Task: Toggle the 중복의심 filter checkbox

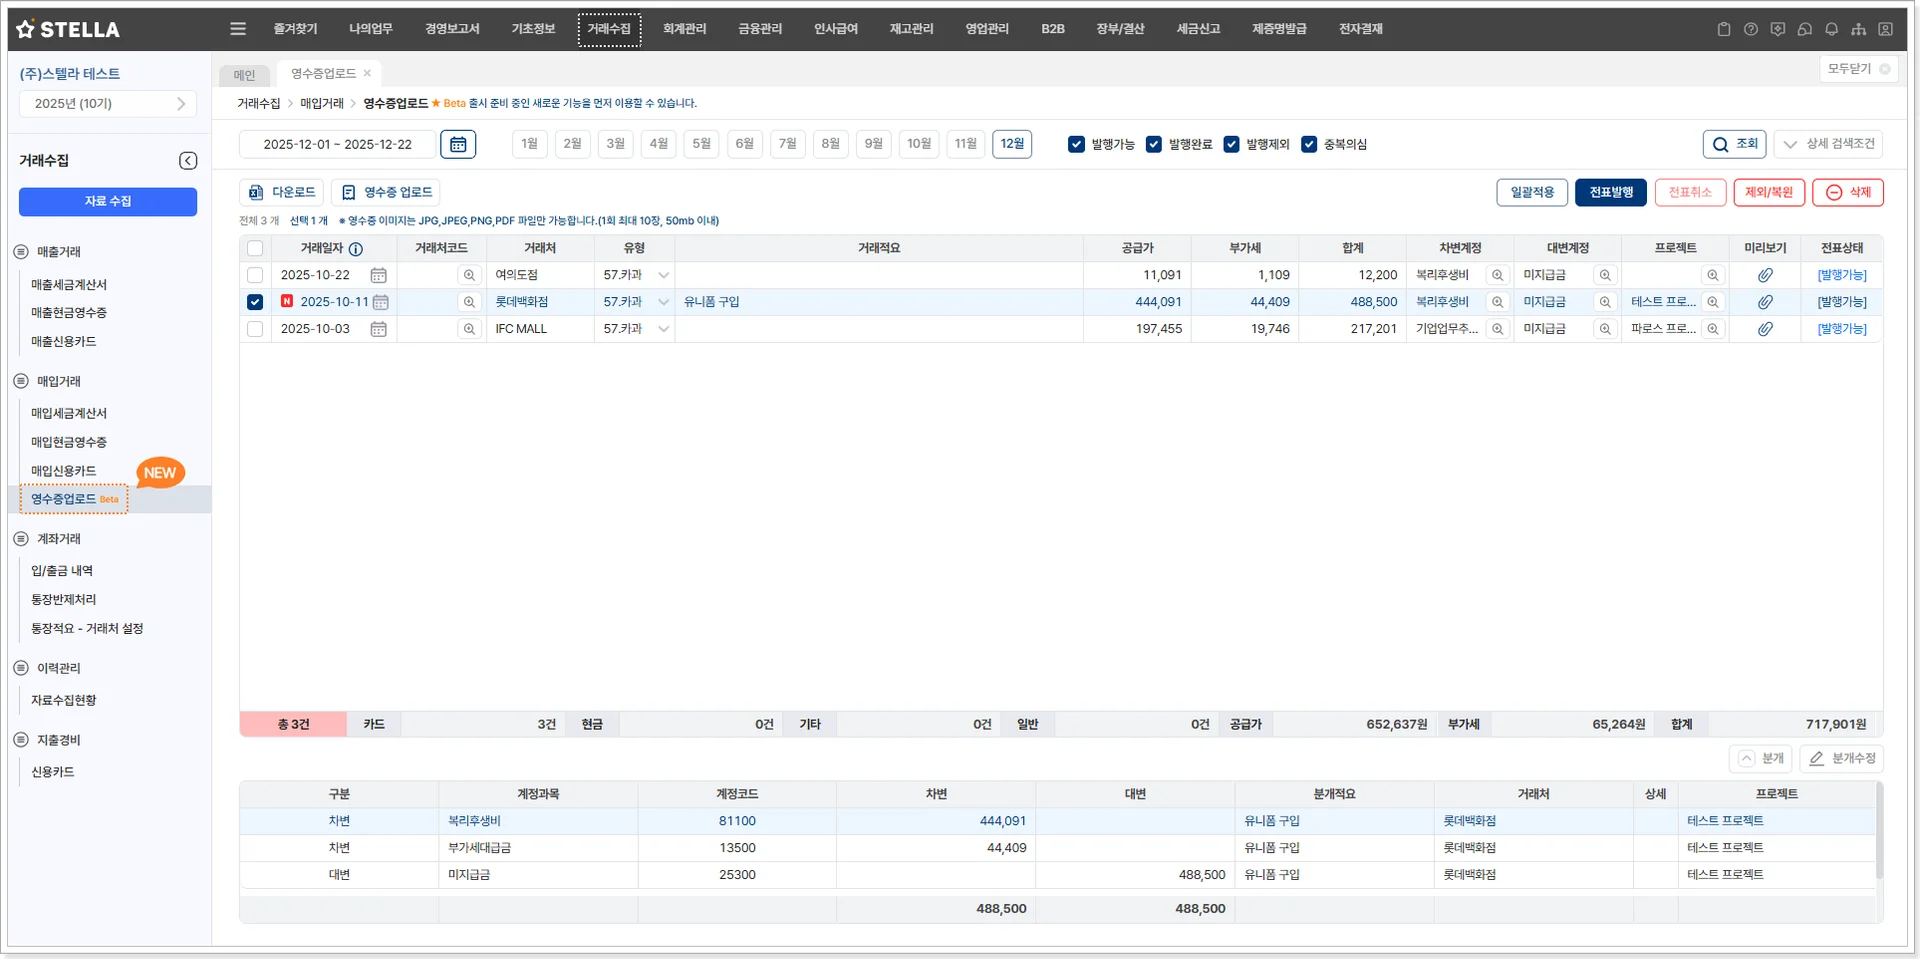Action: coord(1309,144)
